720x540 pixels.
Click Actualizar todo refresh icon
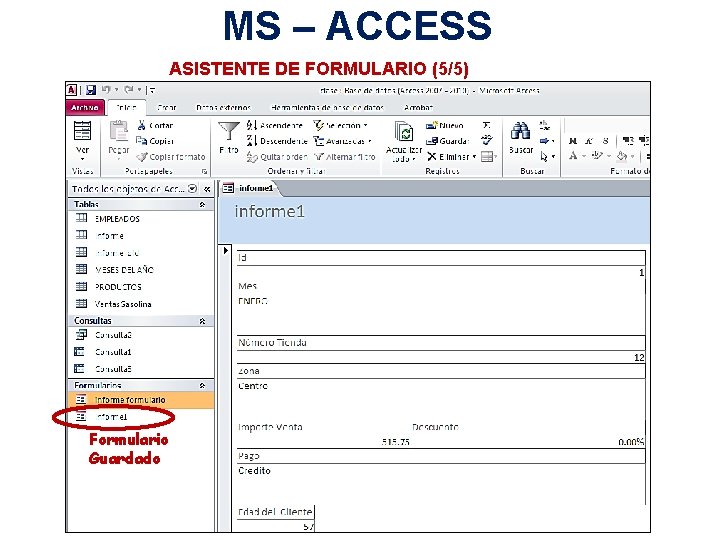(x=404, y=132)
